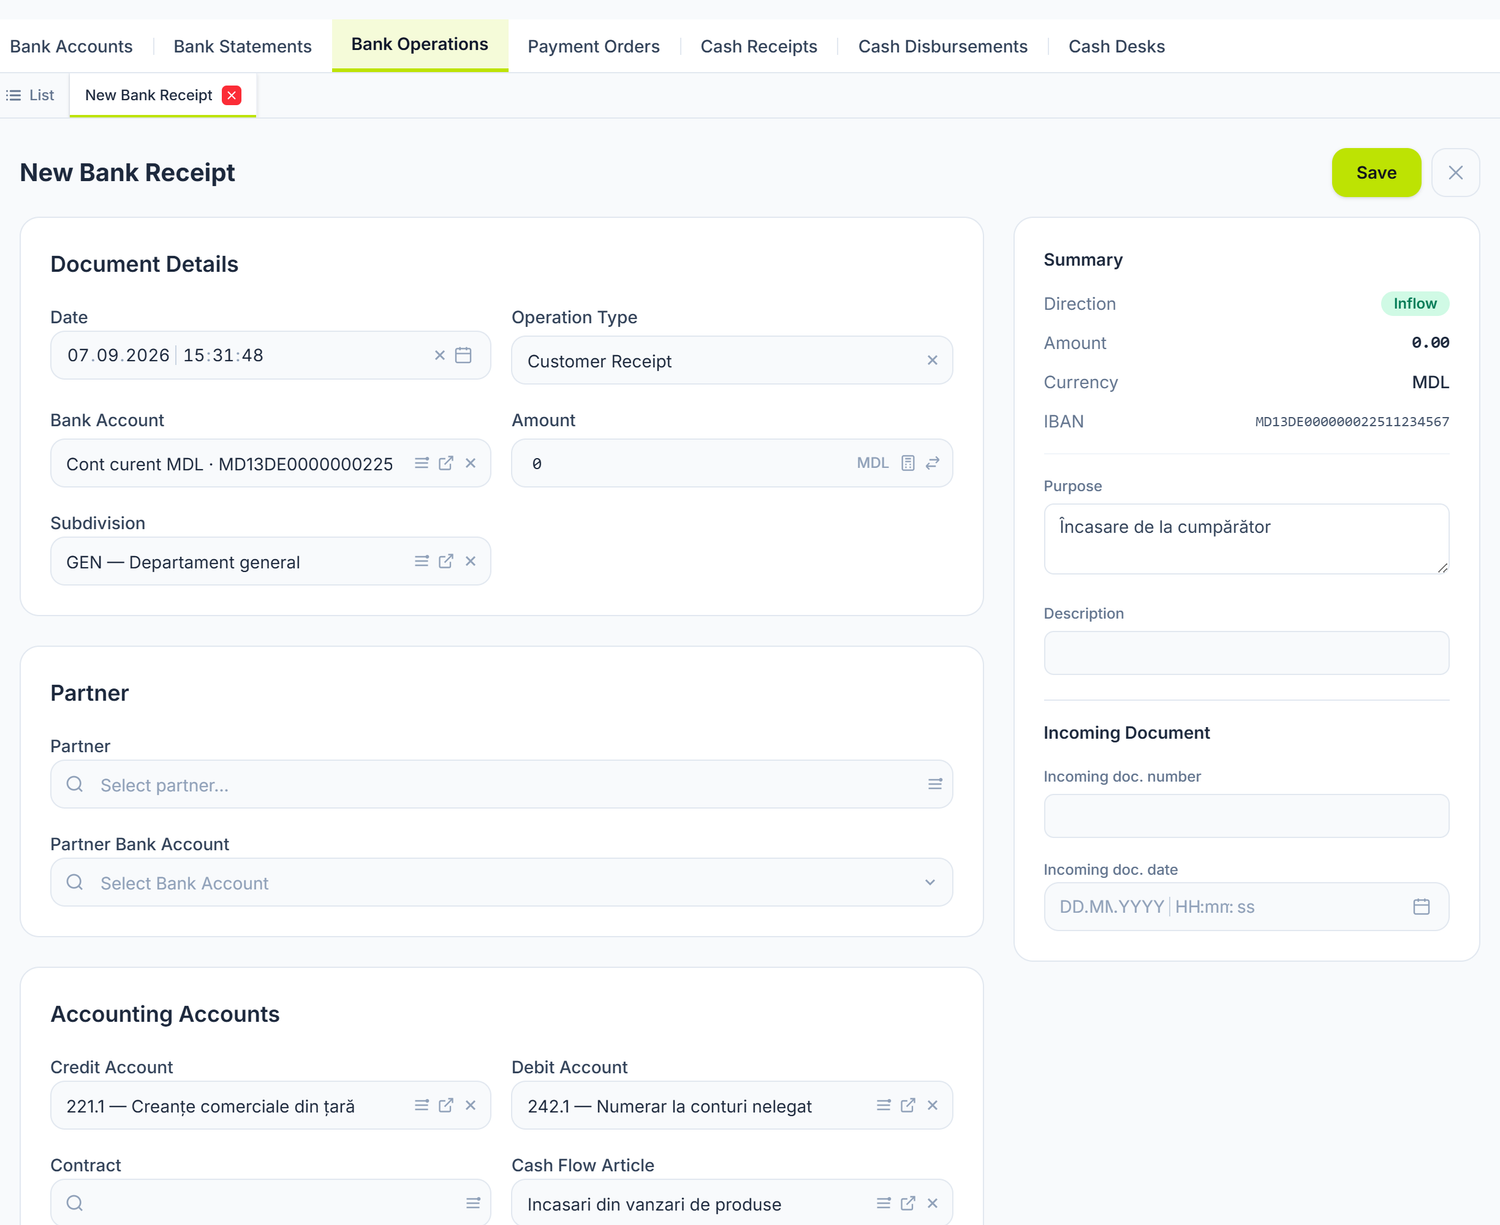Viewport: 1500px width, 1225px height.
Task: Close the New Bank Receipt tab
Action: coord(232,95)
